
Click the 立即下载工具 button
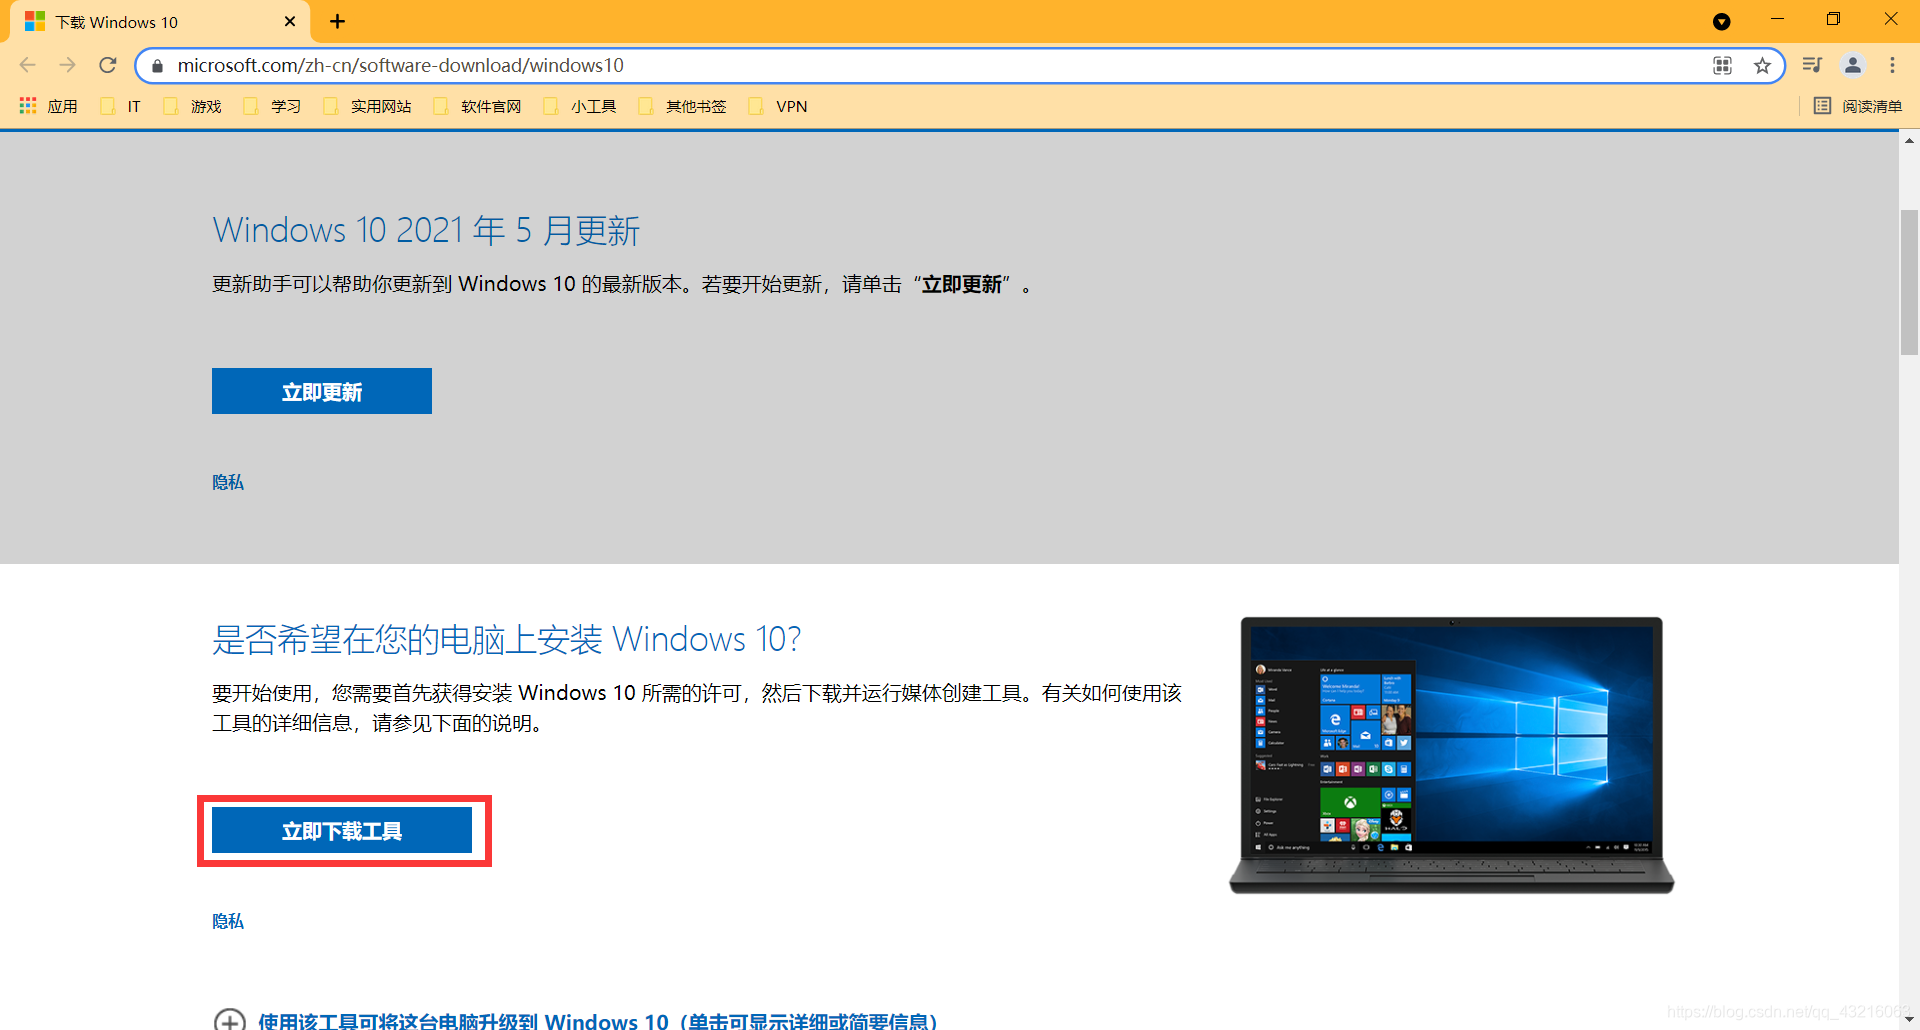[342, 830]
